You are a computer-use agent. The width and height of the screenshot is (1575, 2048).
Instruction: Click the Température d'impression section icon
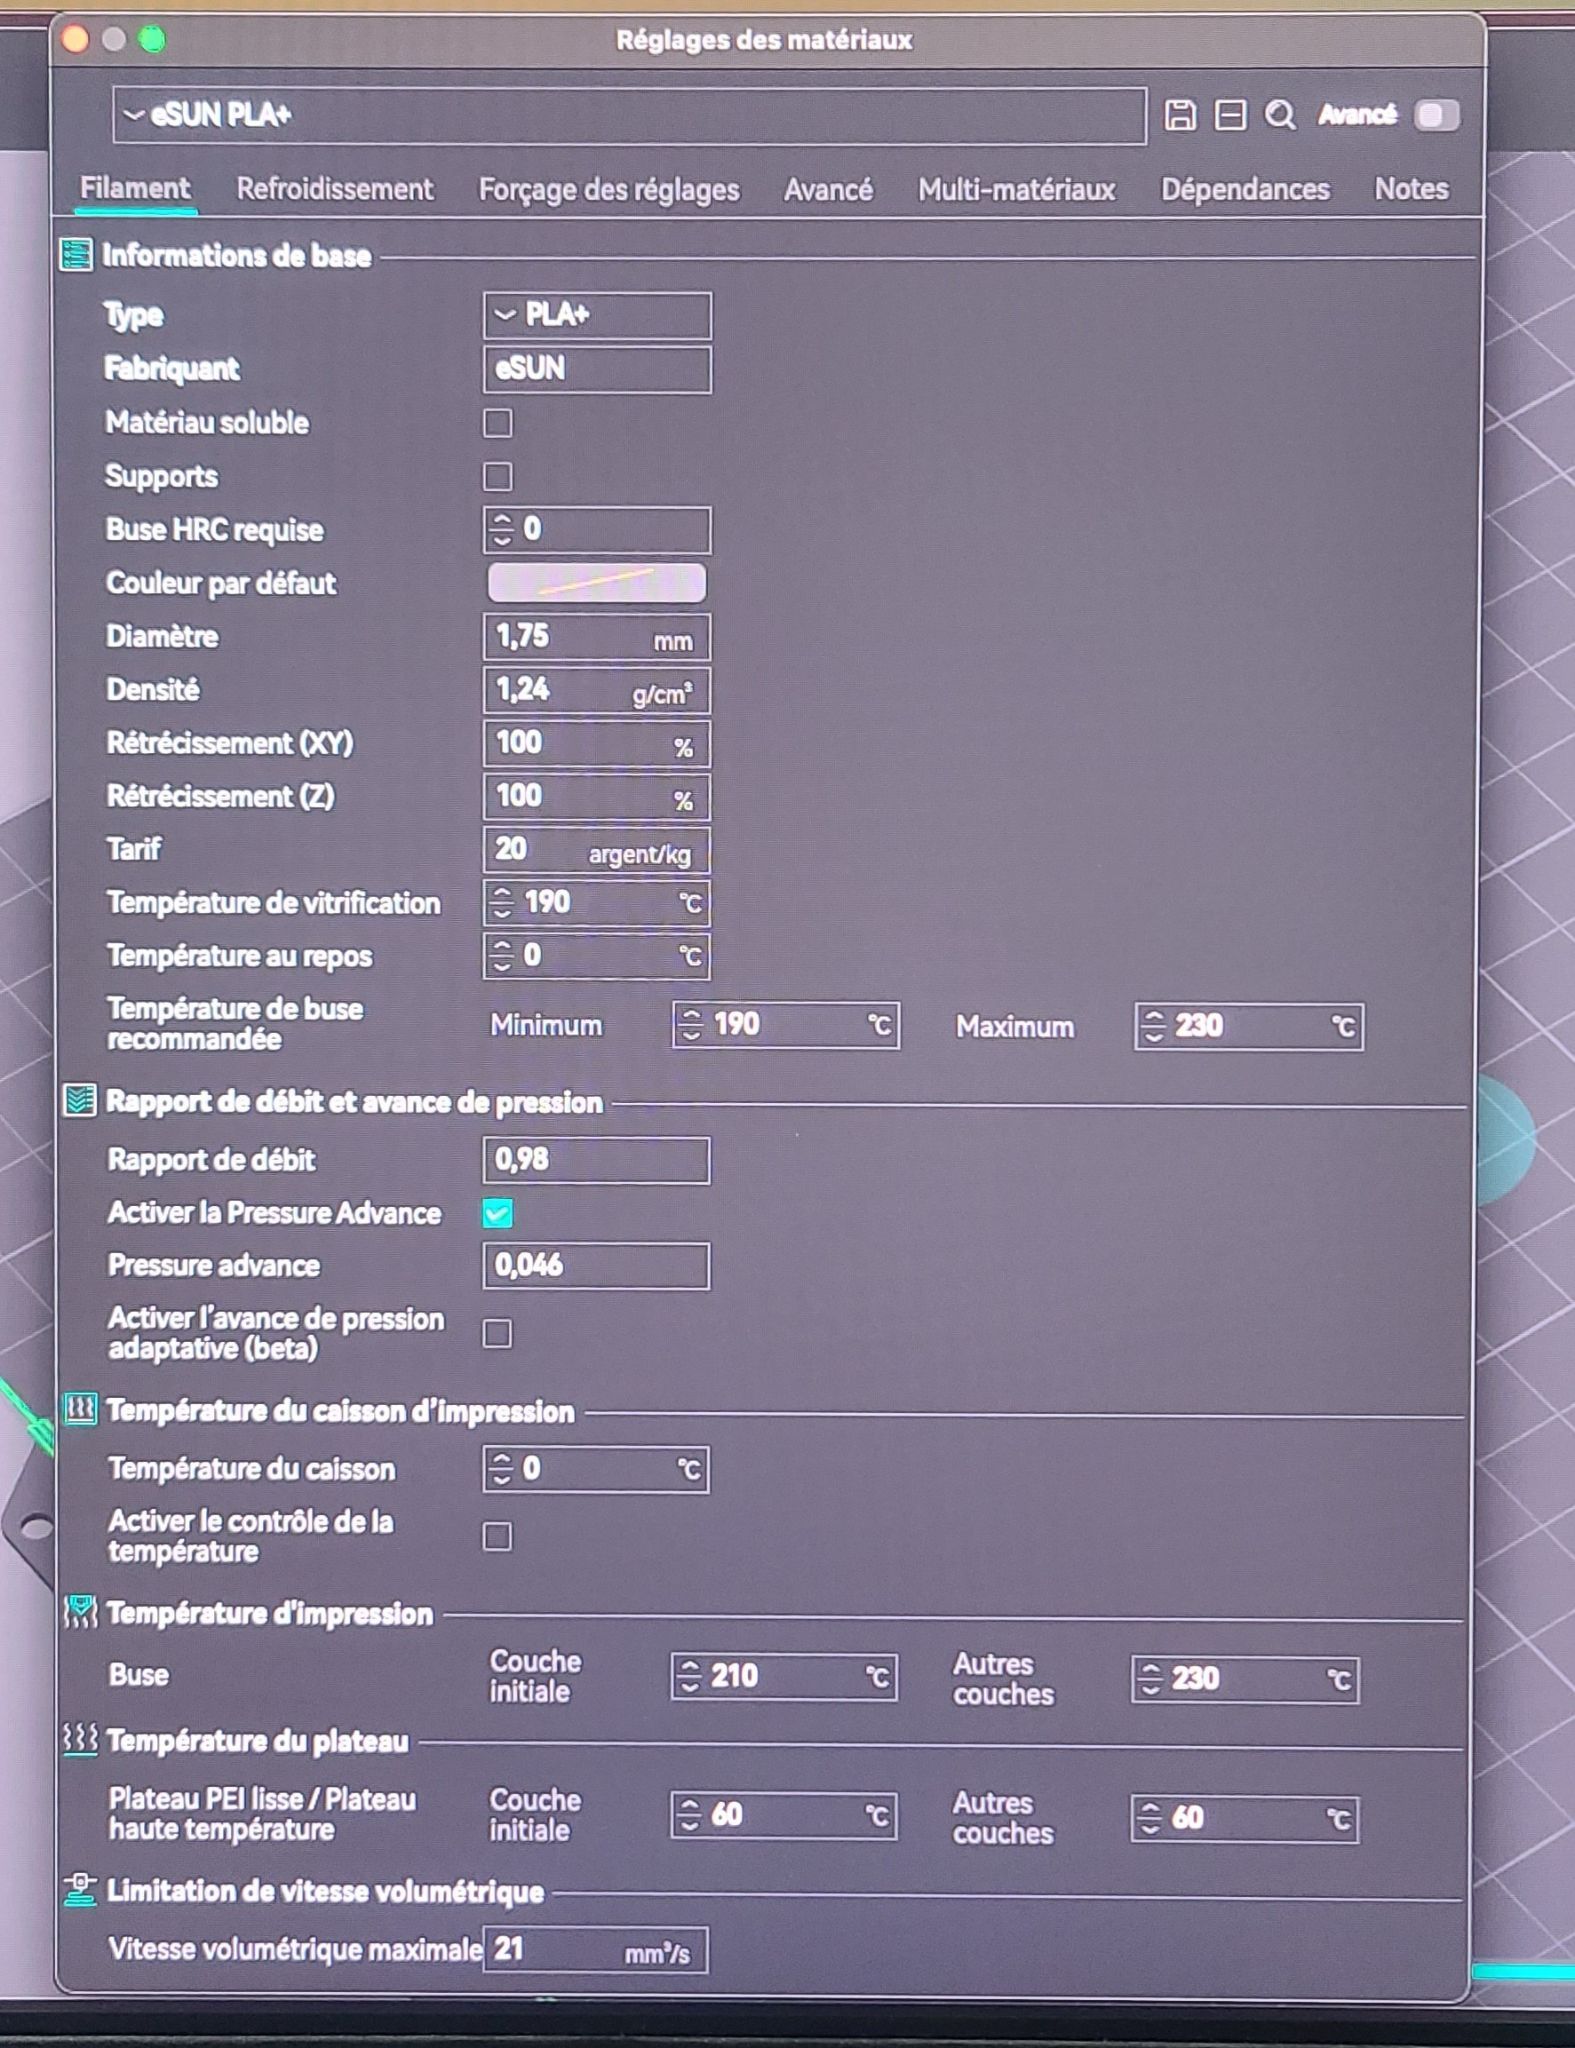[80, 1612]
